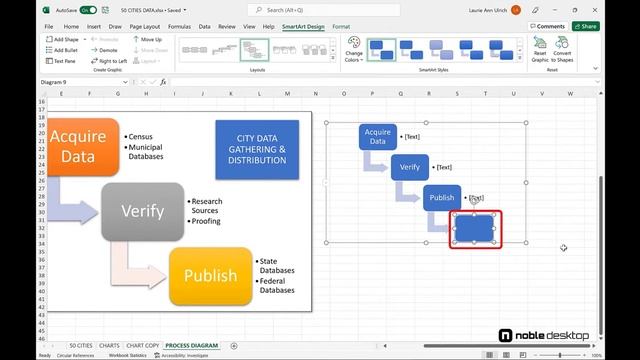Open the user account avatar

tap(516, 10)
